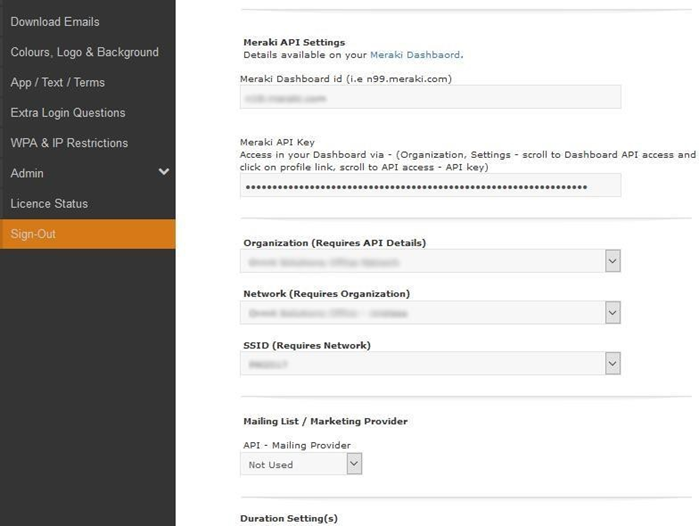The width and height of the screenshot is (699, 526).
Task: Click the Mailing Provider dropdown arrow
Action: (353, 464)
